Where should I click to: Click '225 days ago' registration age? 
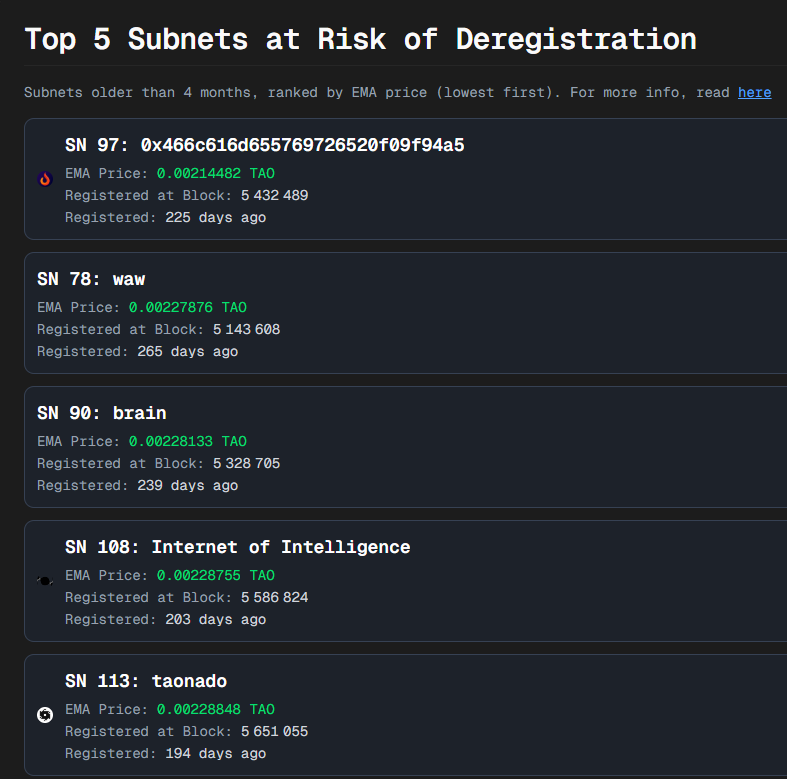[215, 218]
